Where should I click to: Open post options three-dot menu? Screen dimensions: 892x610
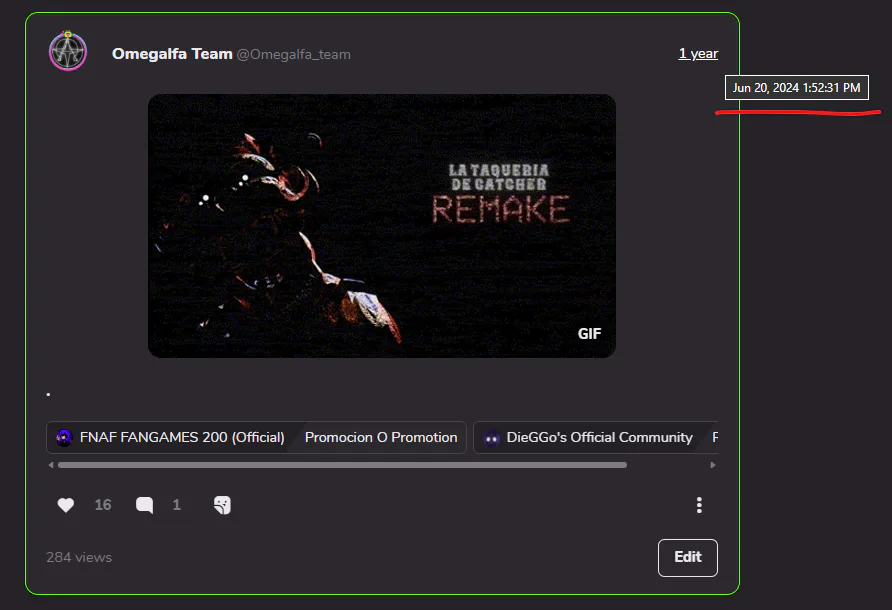[x=699, y=505]
